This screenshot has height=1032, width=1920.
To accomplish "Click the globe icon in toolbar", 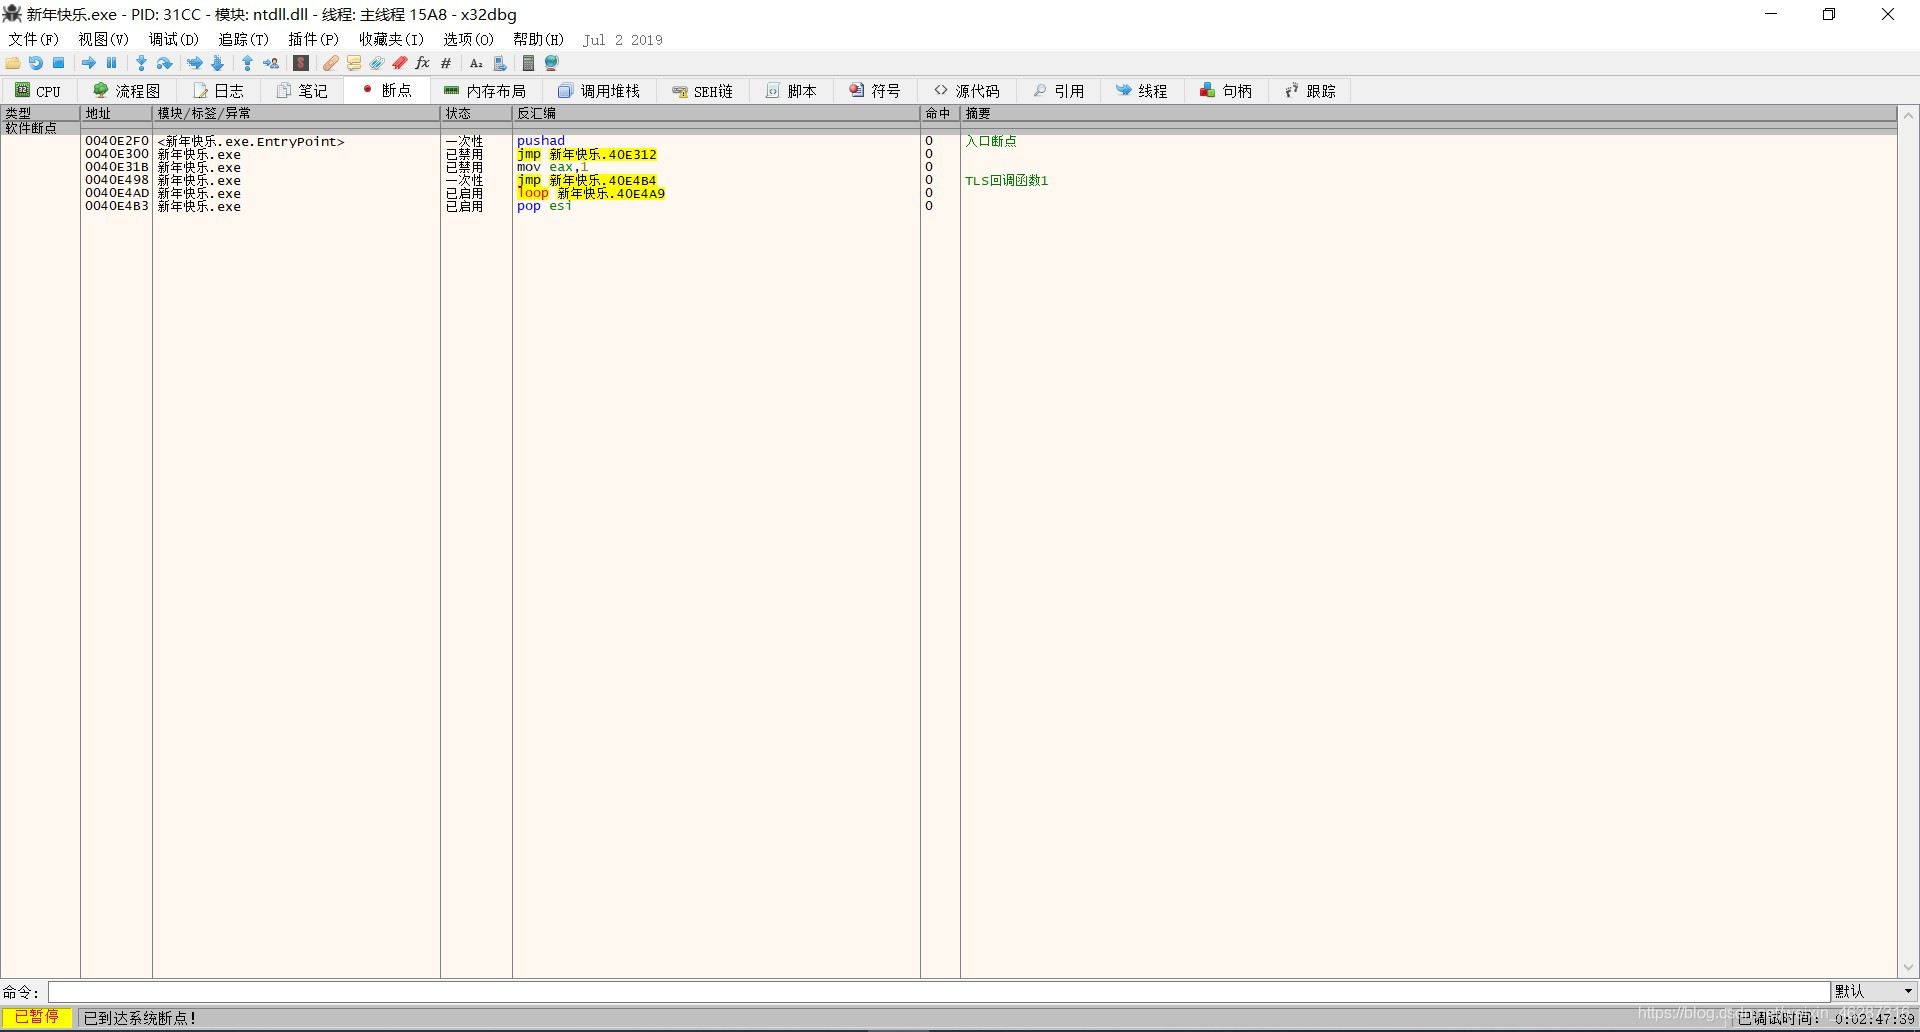I will pyautogui.click(x=552, y=63).
